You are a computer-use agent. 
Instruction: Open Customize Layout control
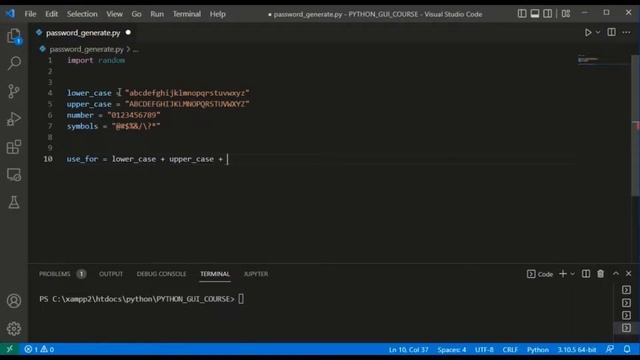pos(566,13)
